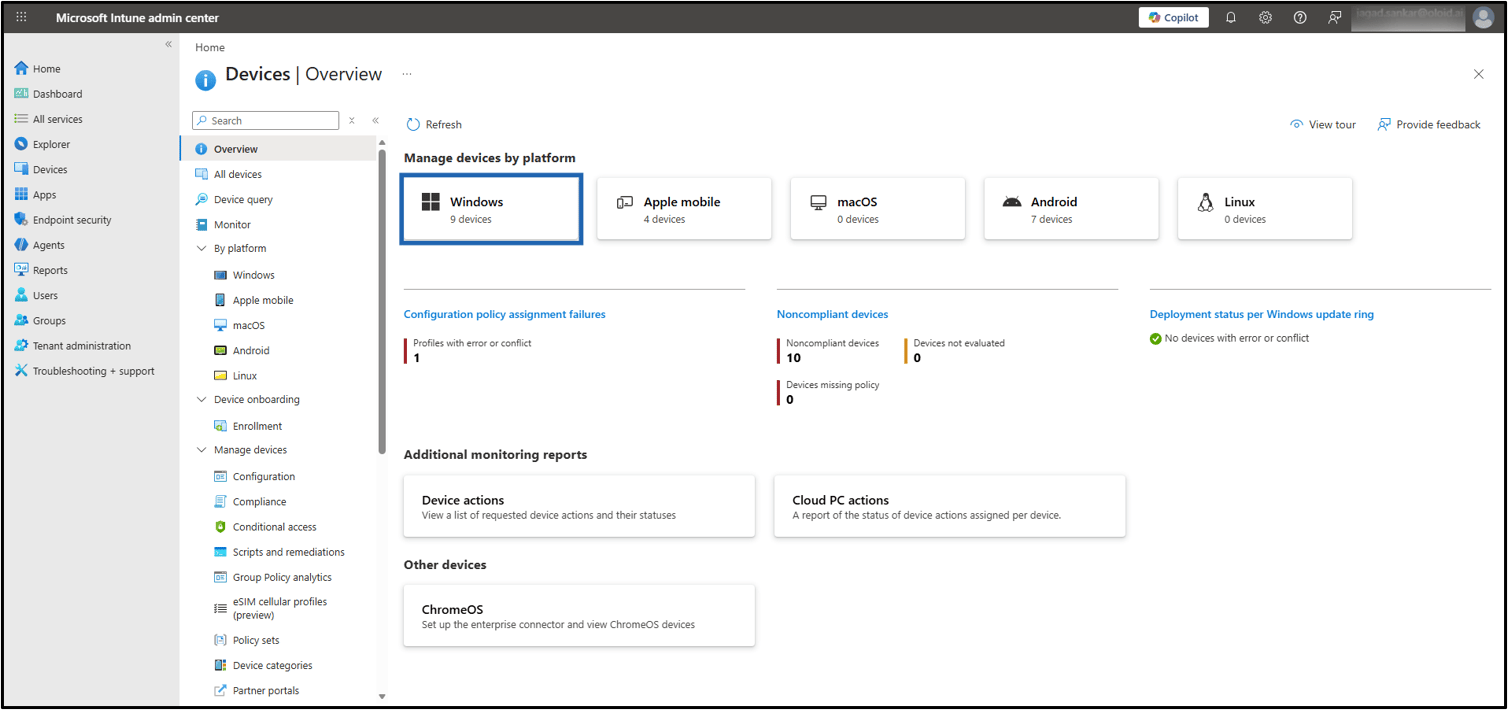Open the Apple mobile 4 devices card
1508x710 pixels.
click(684, 209)
